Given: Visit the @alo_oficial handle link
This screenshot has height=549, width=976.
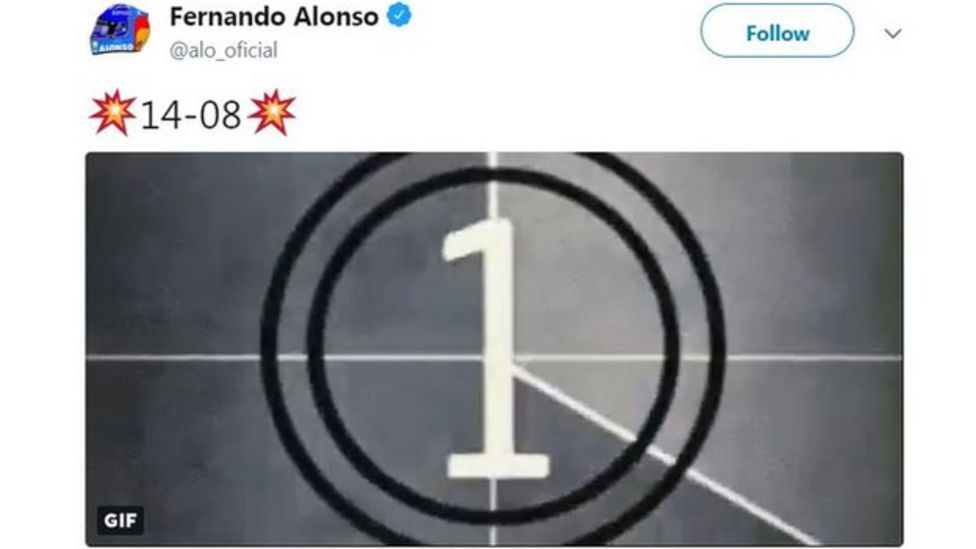Looking at the screenshot, I should click(x=223, y=50).
